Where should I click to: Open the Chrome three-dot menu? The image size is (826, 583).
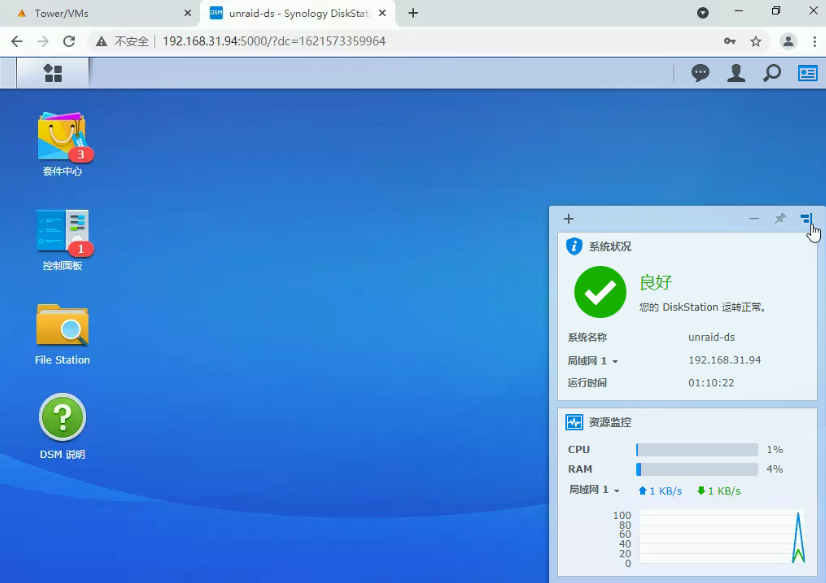tap(815, 41)
